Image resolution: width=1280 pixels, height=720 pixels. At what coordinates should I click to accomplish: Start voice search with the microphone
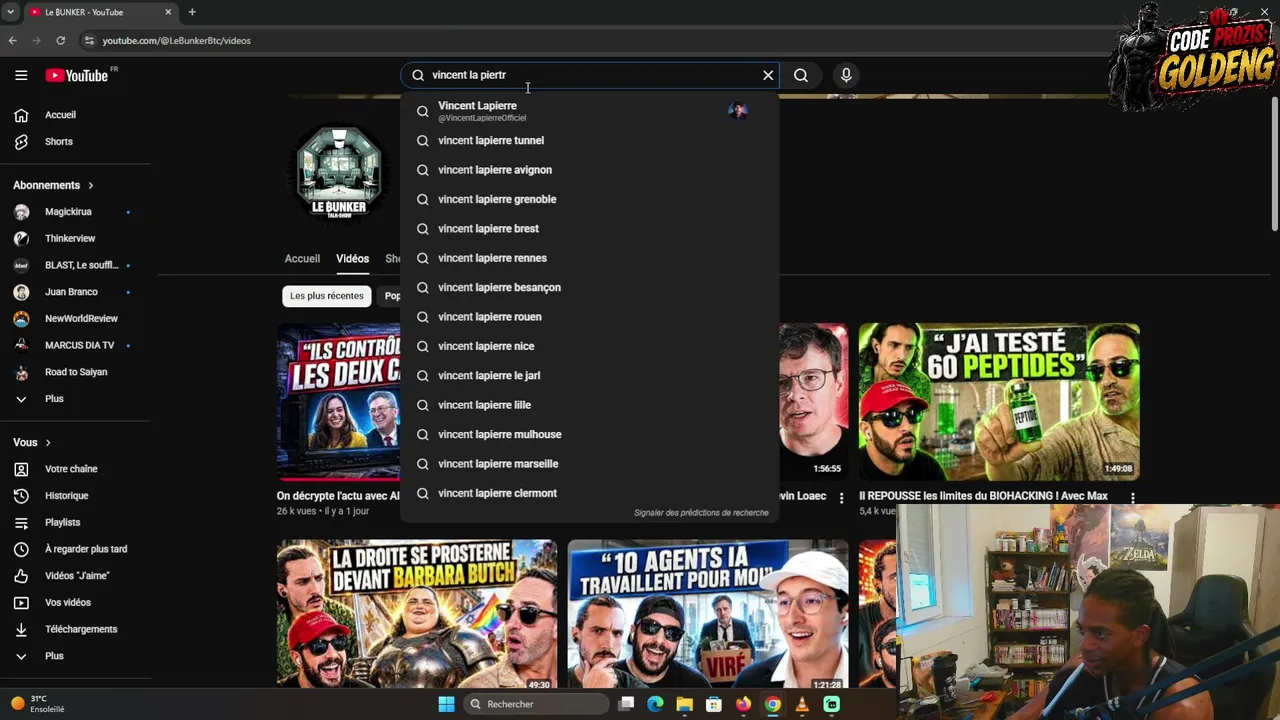(x=846, y=75)
